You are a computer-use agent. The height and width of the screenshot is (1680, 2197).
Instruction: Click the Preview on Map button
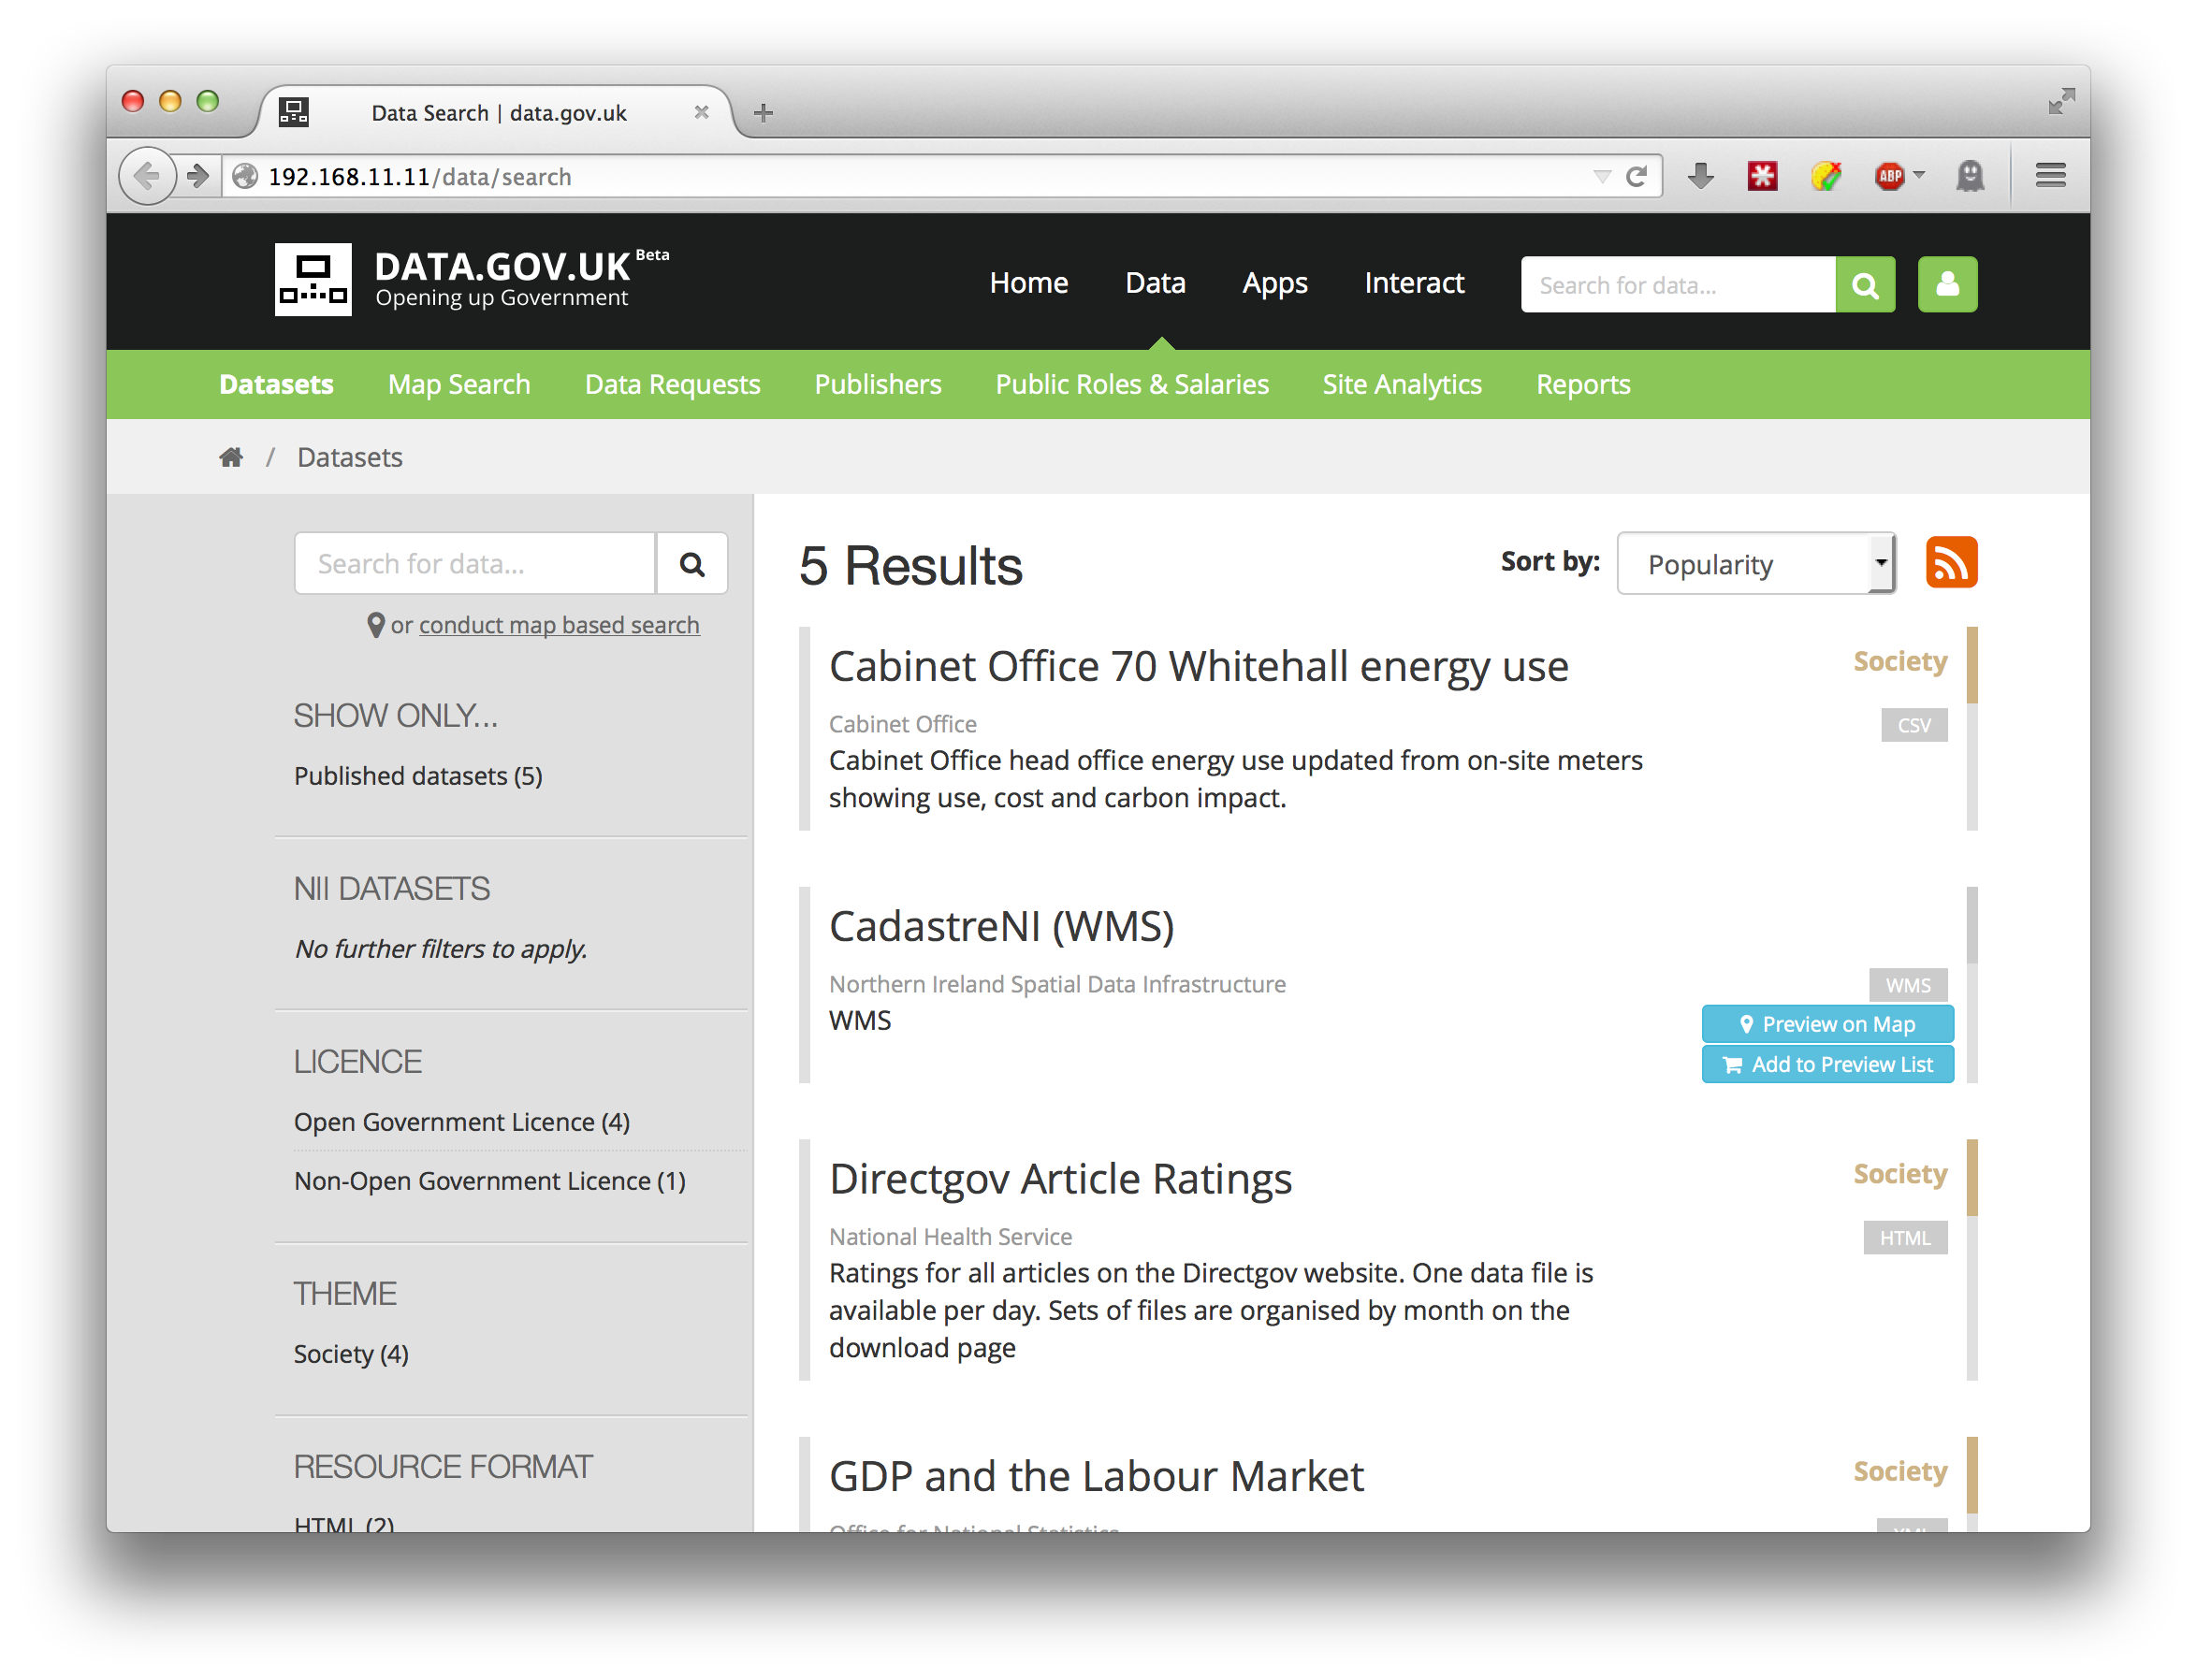(1827, 1024)
